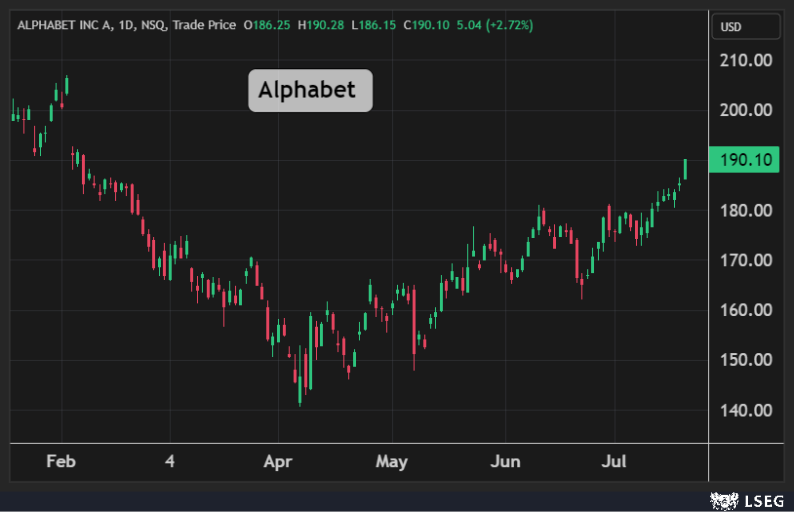
Task: Select the May marker on time axis
Action: point(392,462)
